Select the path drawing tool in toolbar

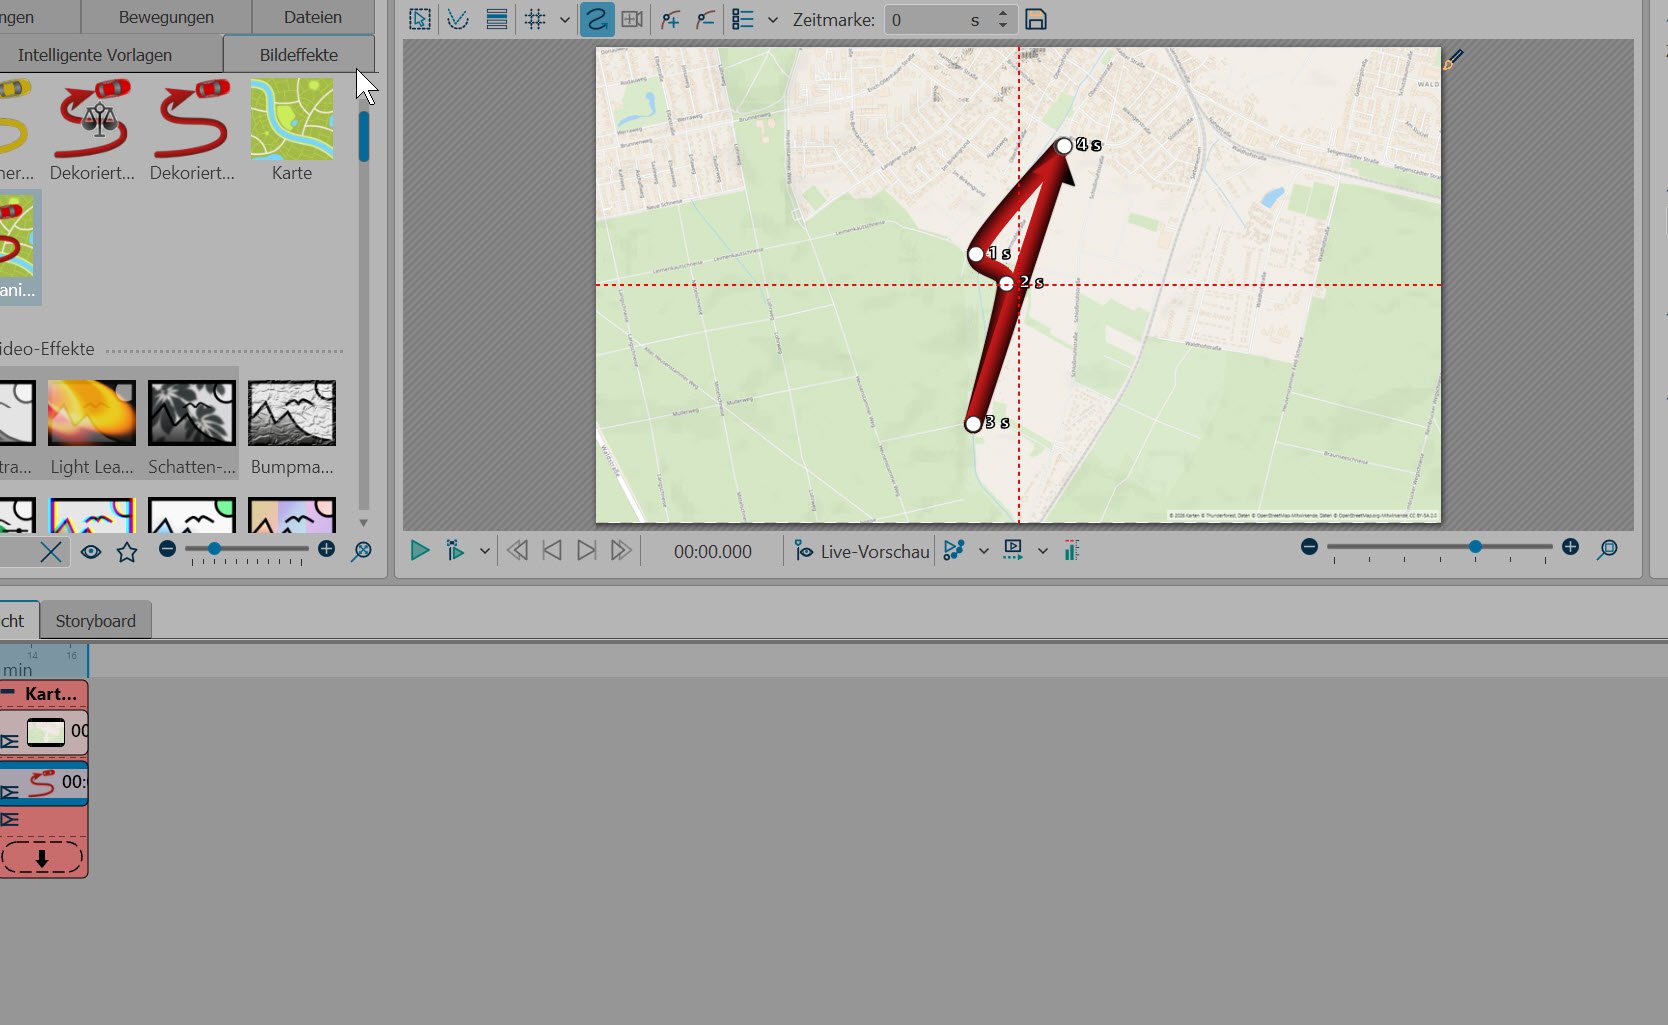(596, 20)
